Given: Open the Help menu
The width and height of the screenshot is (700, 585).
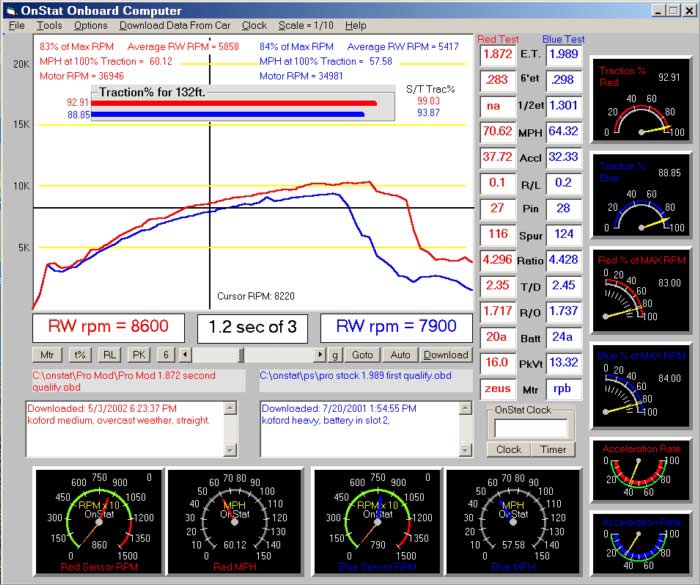Looking at the screenshot, I should pyautogui.click(x=355, y=25).
